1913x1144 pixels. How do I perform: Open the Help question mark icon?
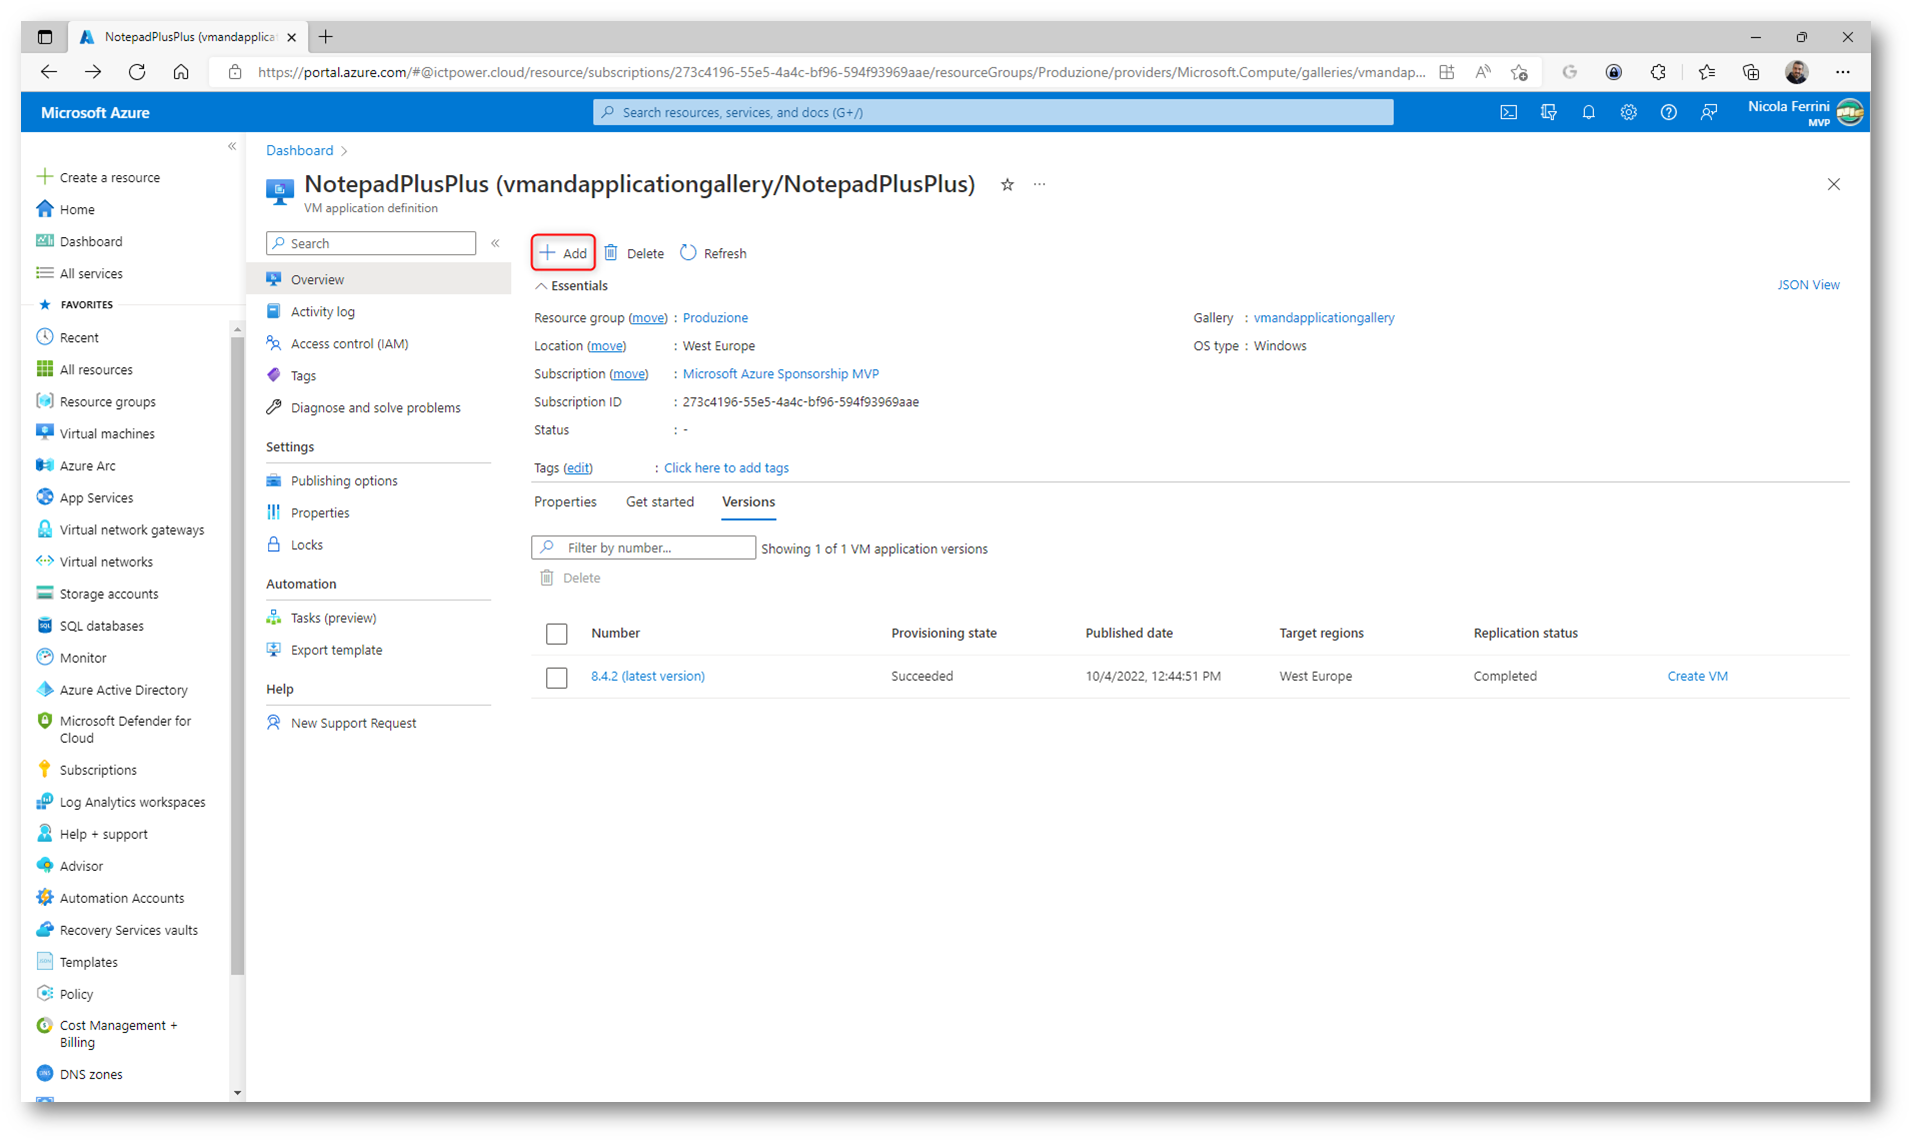[1668, 113]
